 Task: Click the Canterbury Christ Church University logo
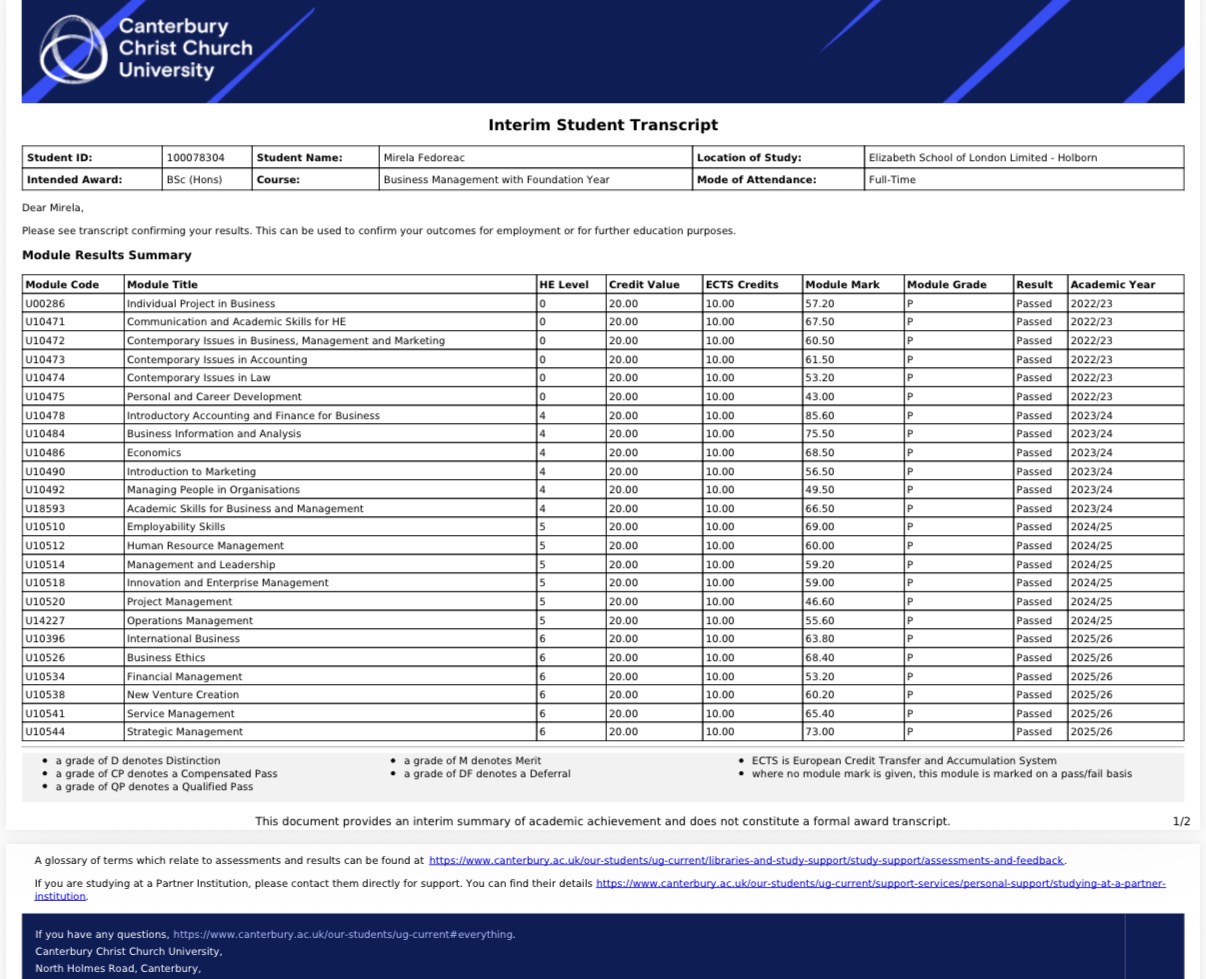[x=146, y=48]
